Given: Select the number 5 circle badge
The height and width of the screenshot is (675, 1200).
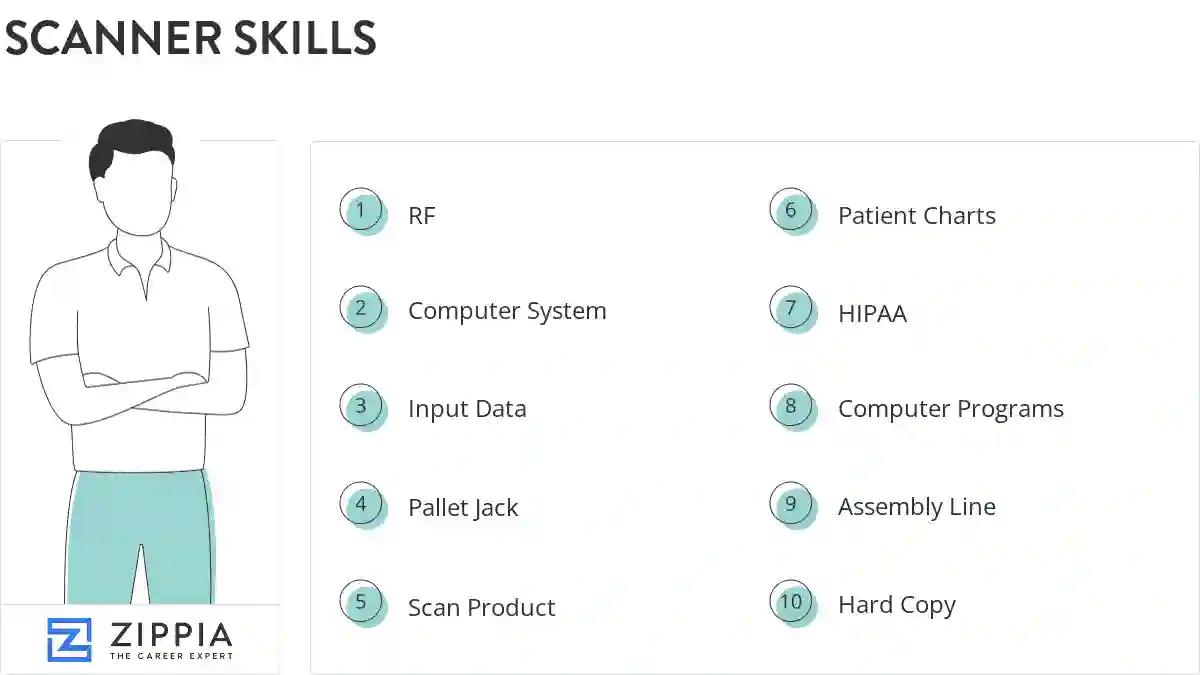Looking at the screenshot, I should (361, 603).
